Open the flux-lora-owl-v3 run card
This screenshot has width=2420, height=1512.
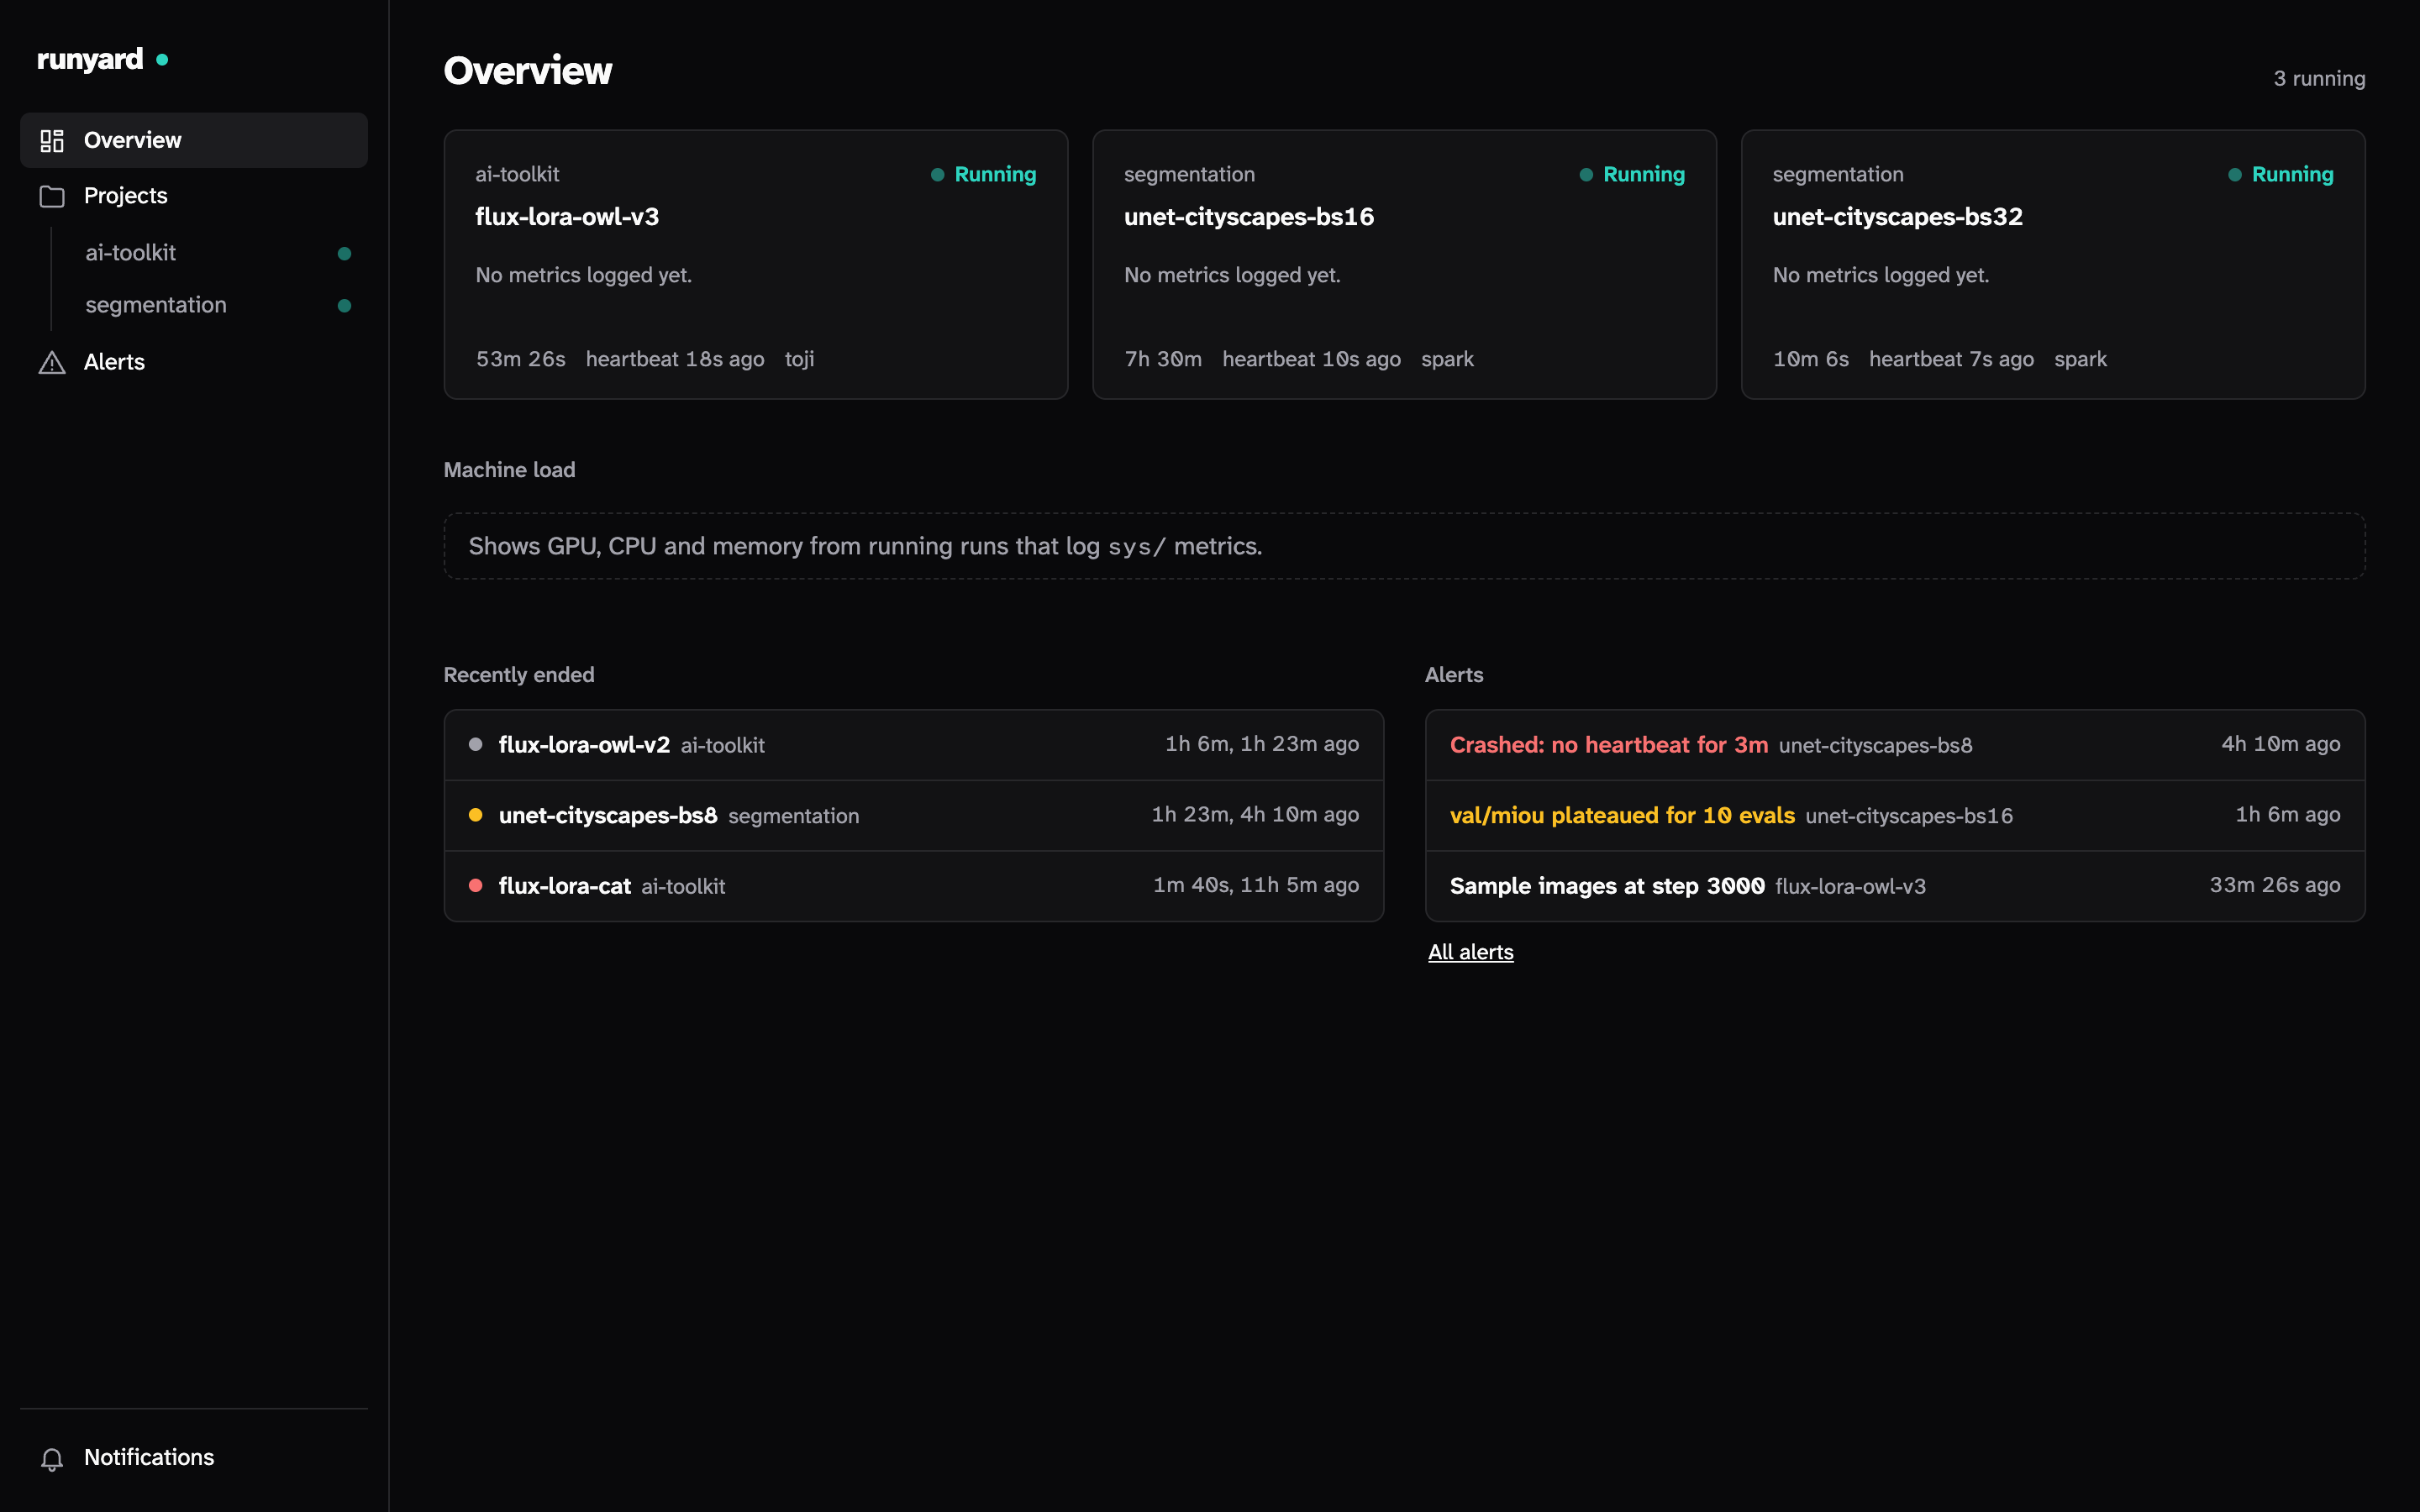tap(756, 264)
